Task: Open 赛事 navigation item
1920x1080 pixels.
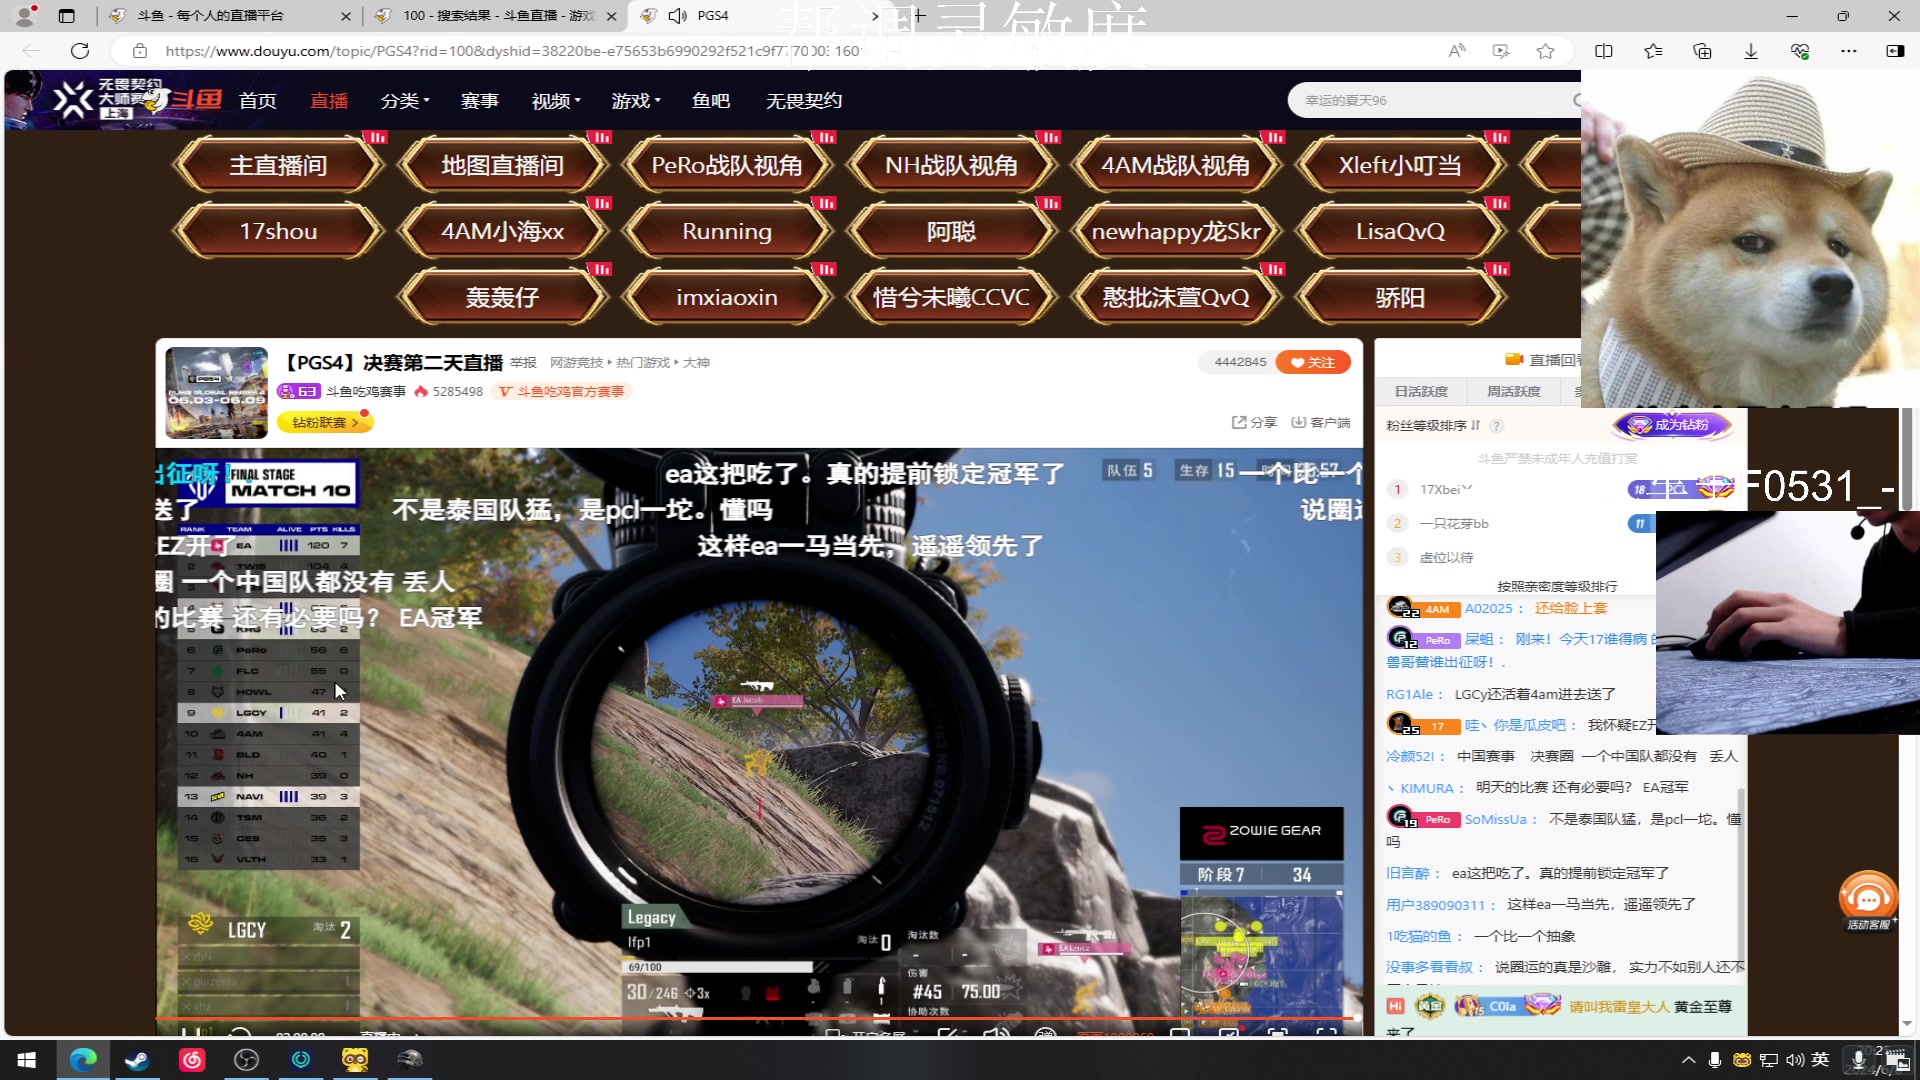Action: point(480,101)
